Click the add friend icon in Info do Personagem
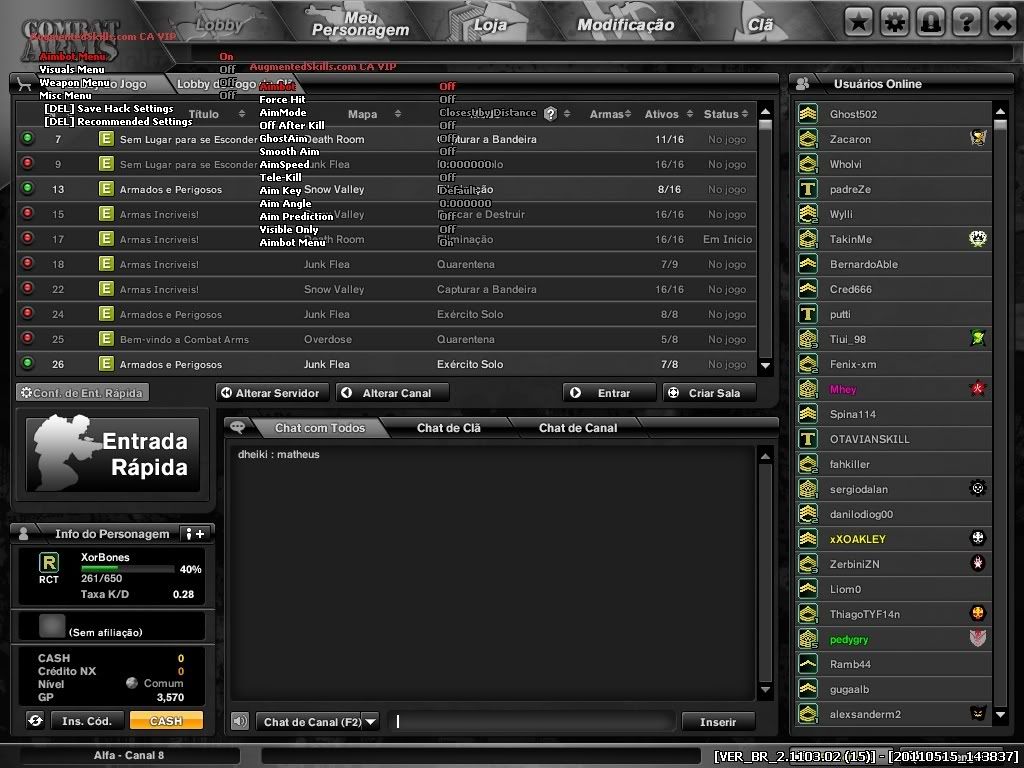1024x768 pixels. coord(196,534)
